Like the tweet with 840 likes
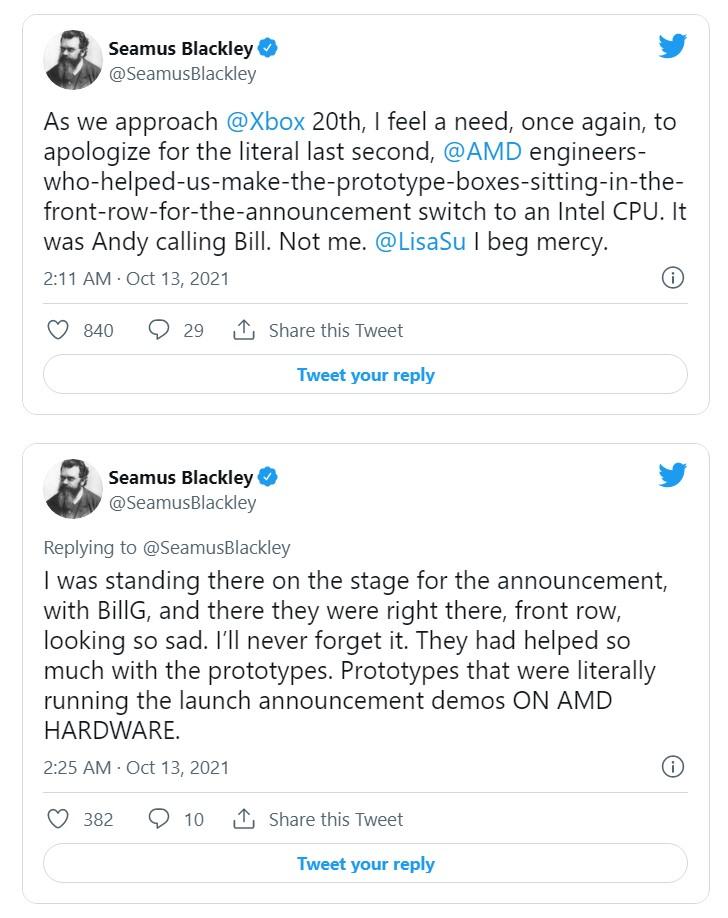The image size is (728, 918). pos(58,330)
